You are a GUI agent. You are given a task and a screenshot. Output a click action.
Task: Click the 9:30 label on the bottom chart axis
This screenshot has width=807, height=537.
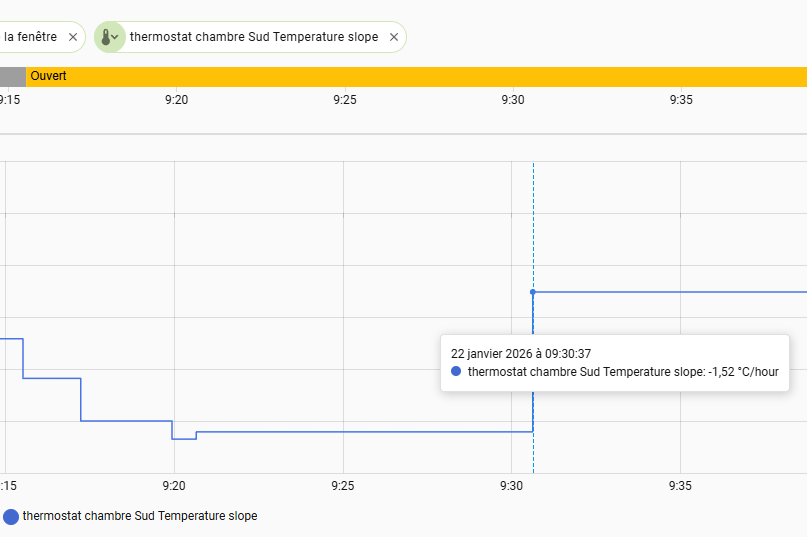[512, 486]
